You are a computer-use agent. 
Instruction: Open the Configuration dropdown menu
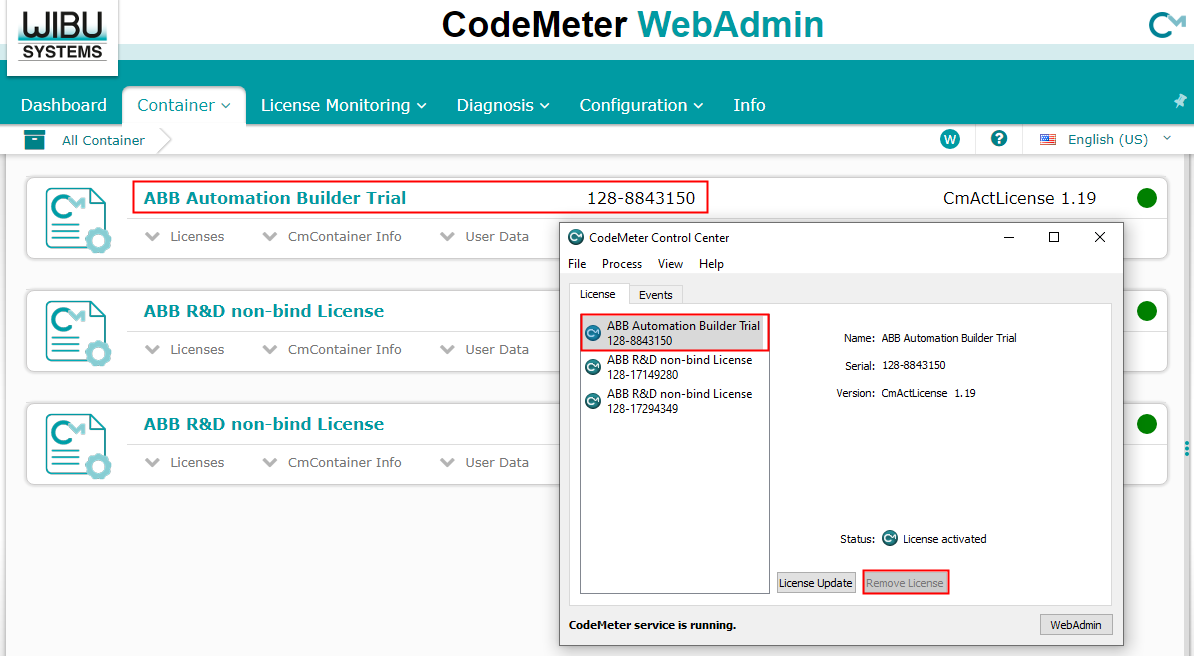(x=641, y=105)
